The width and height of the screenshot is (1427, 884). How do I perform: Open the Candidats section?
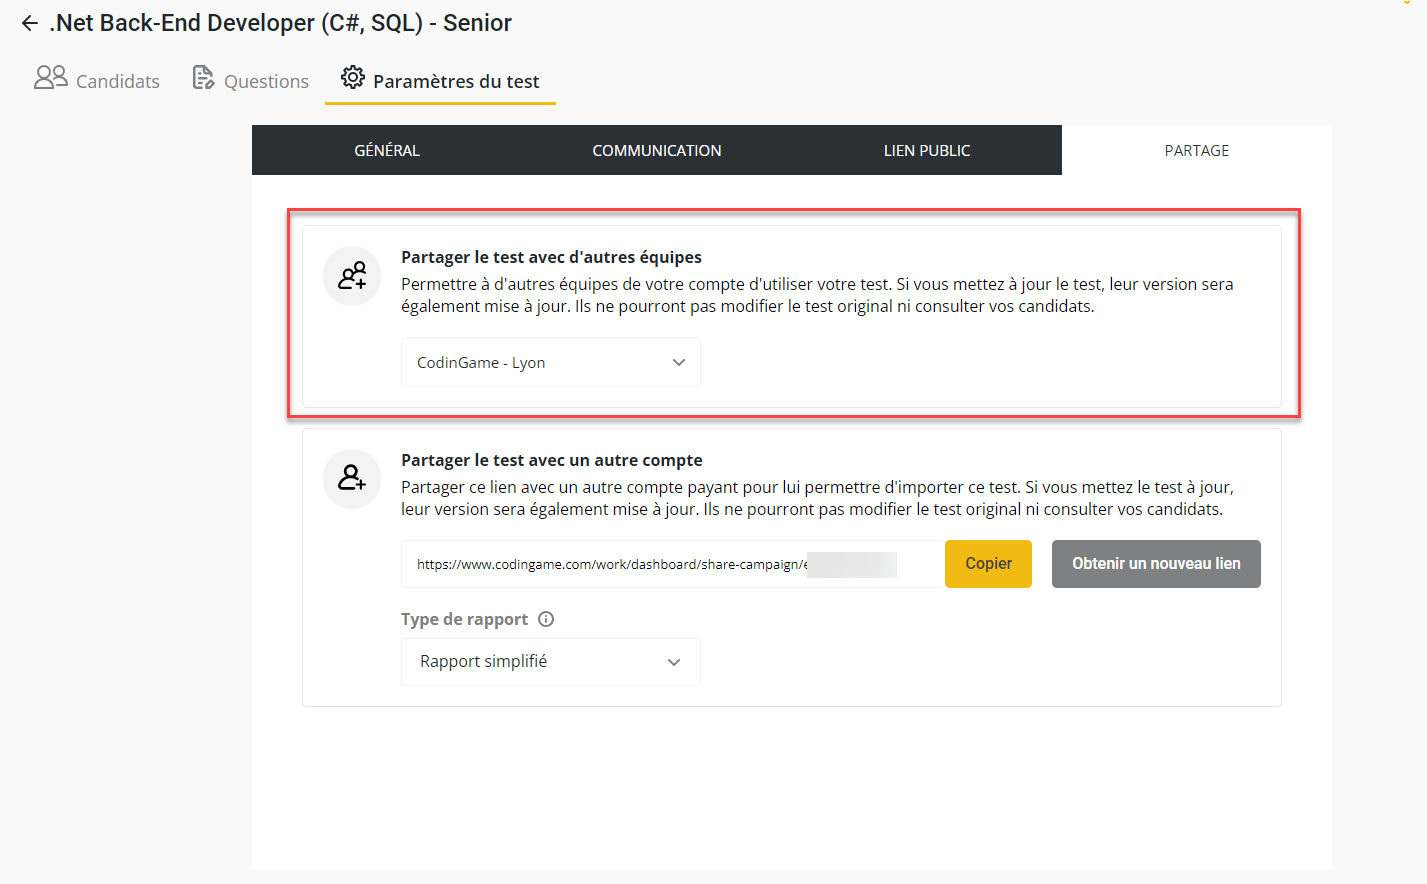(117, 81)
